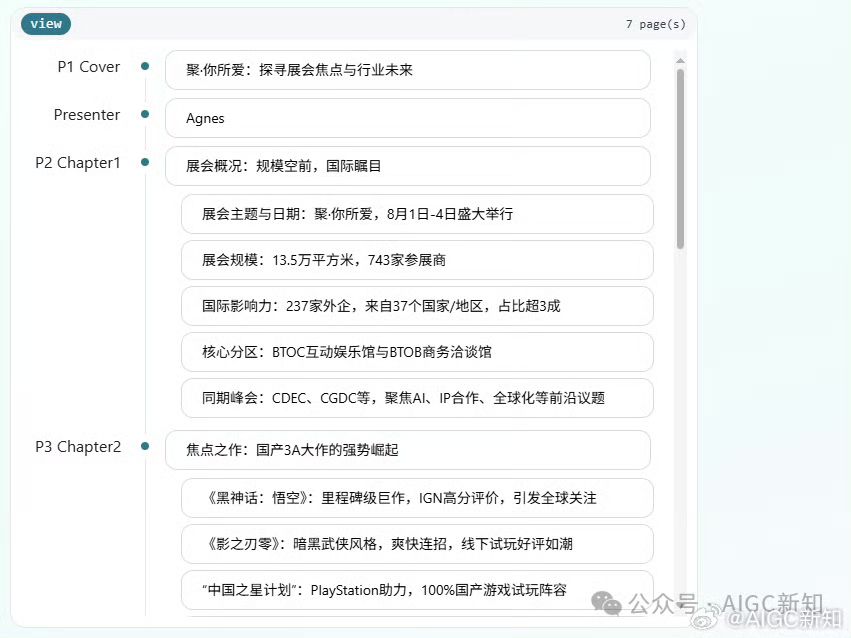Image resolution: width=851 pixels, height=638 pixels.
Task: Click the P3 Chapter2 timeline dot
Action: pyautogui.click(x=145, y=446)
